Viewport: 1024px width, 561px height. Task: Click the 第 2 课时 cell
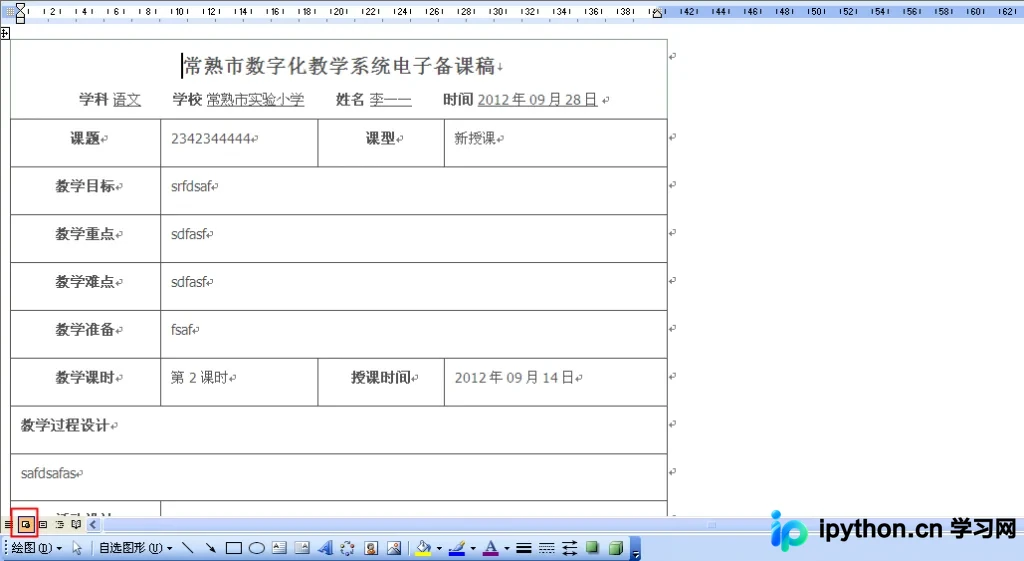(x=239, y=382)
